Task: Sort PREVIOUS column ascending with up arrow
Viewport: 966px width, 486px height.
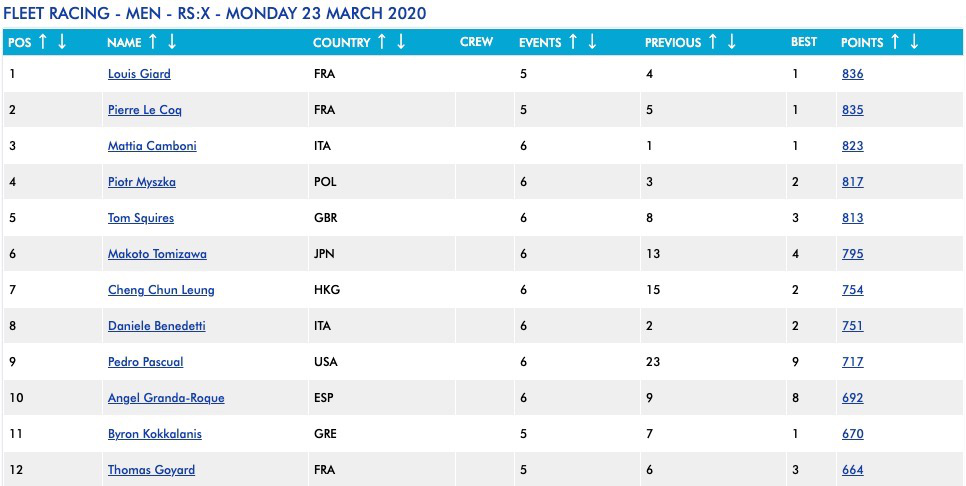Action: pos(711,42)
